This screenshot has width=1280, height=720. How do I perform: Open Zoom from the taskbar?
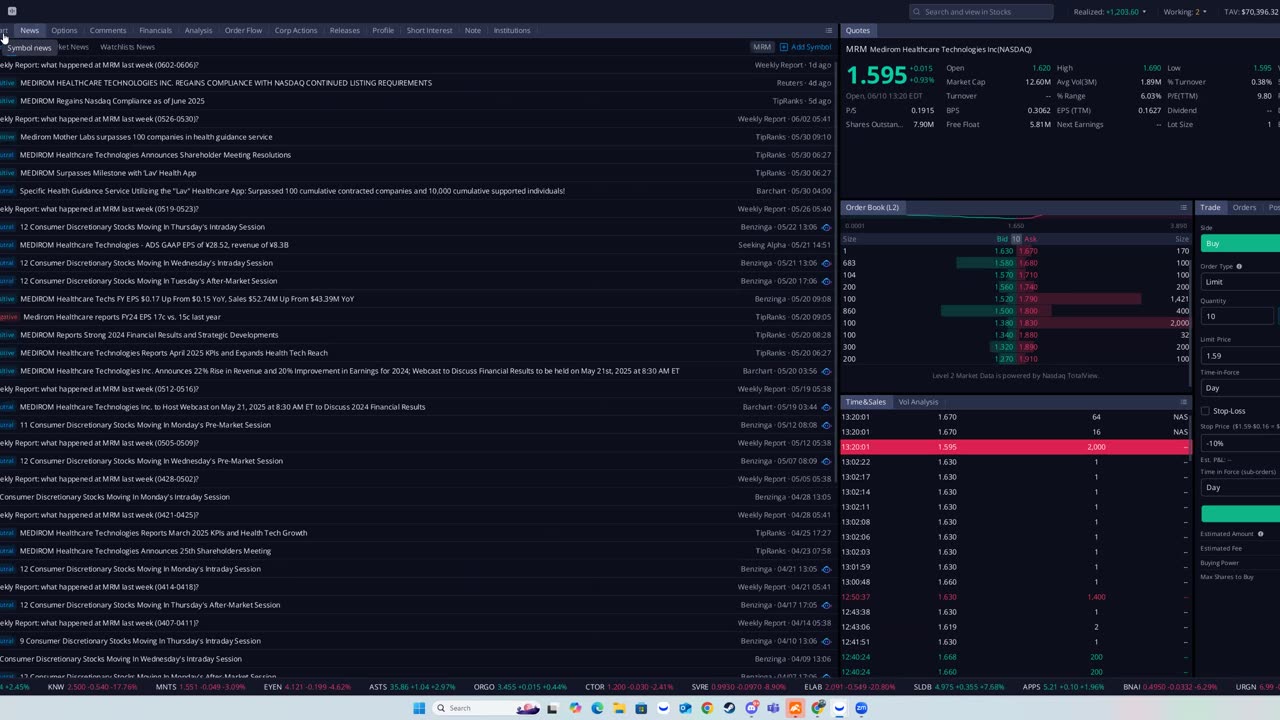pyautogui.click(x=861, y=708)
